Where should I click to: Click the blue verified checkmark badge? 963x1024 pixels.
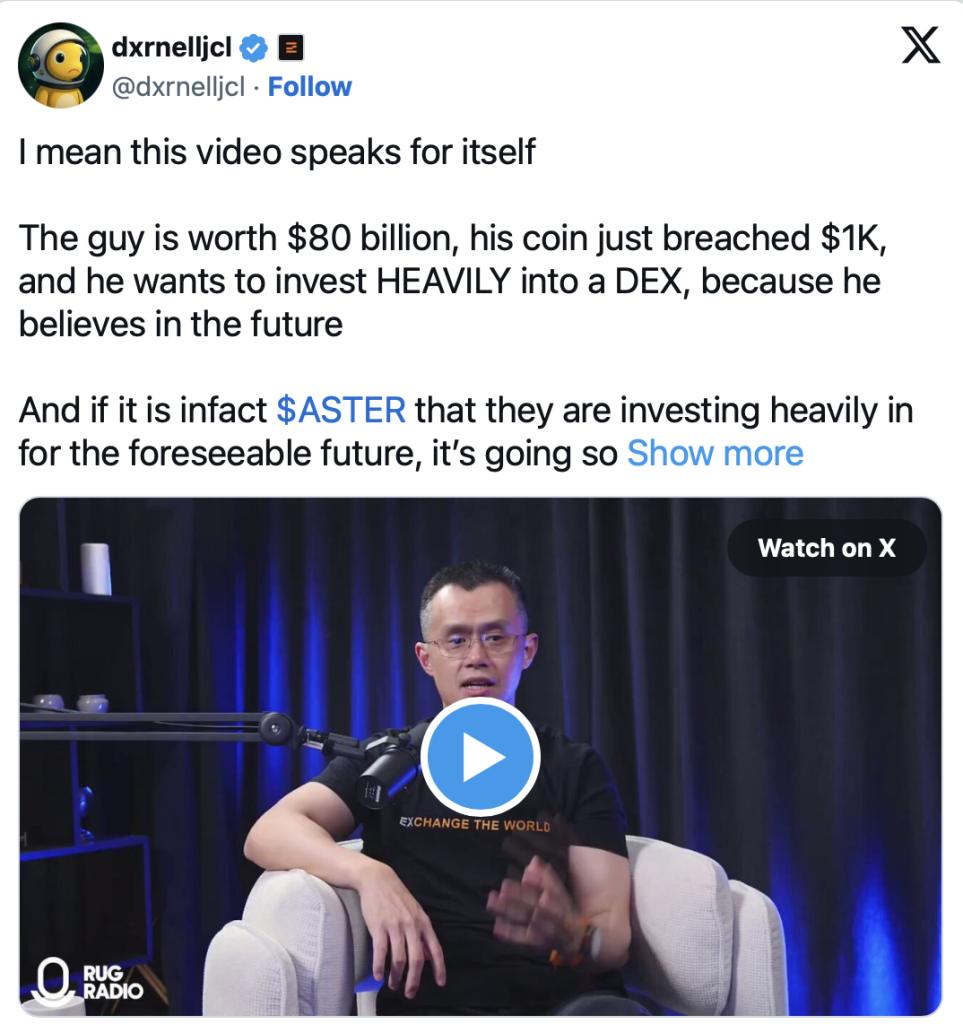pos(254,48)
